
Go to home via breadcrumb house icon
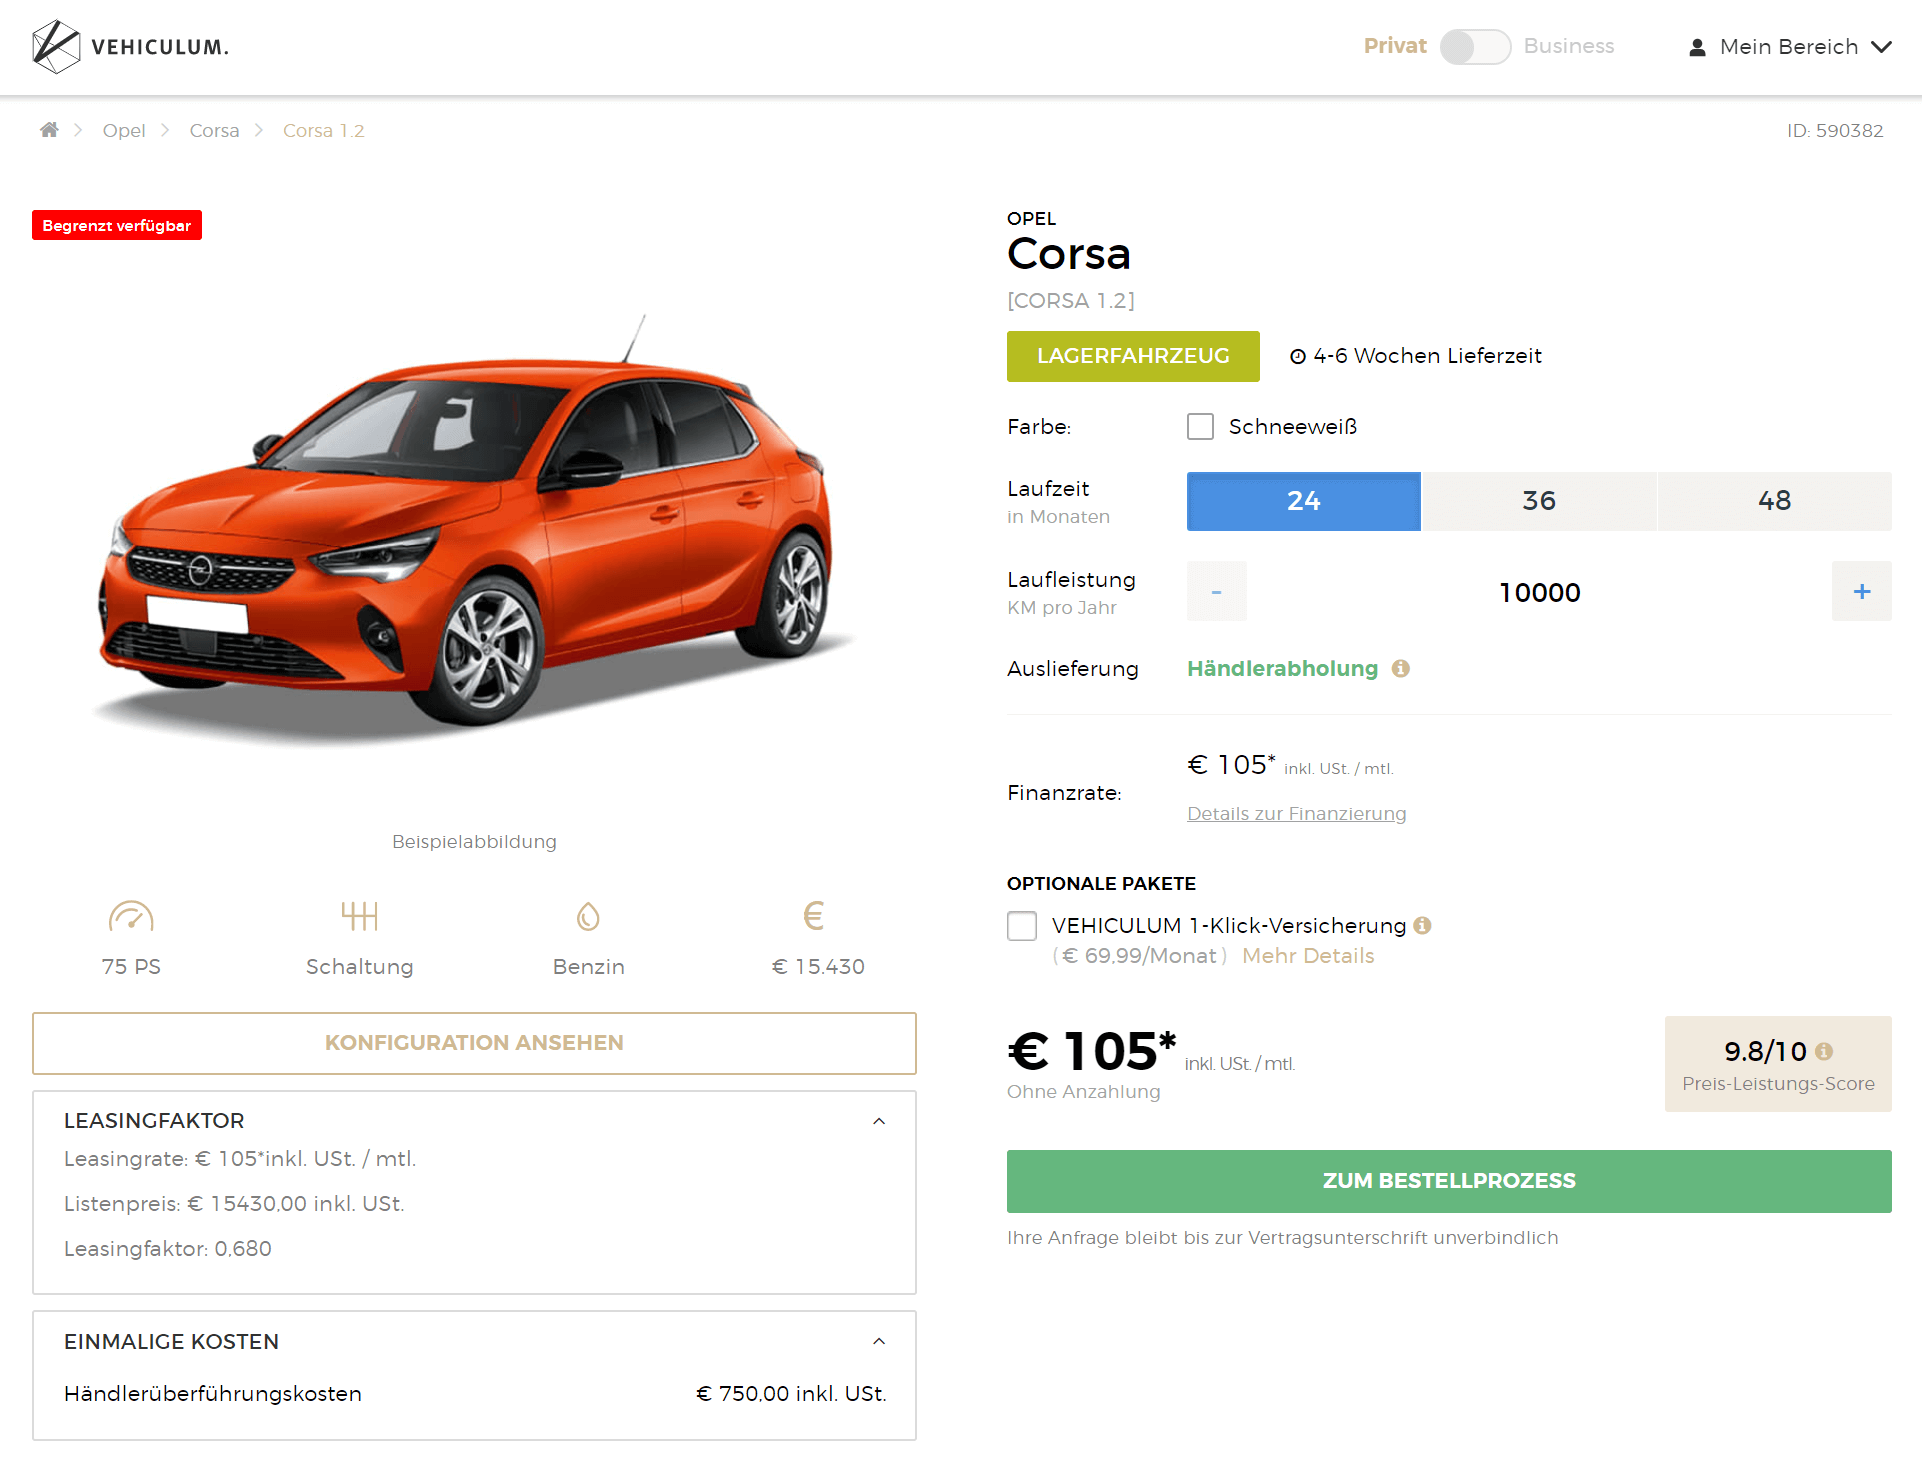tap(49, 130)
